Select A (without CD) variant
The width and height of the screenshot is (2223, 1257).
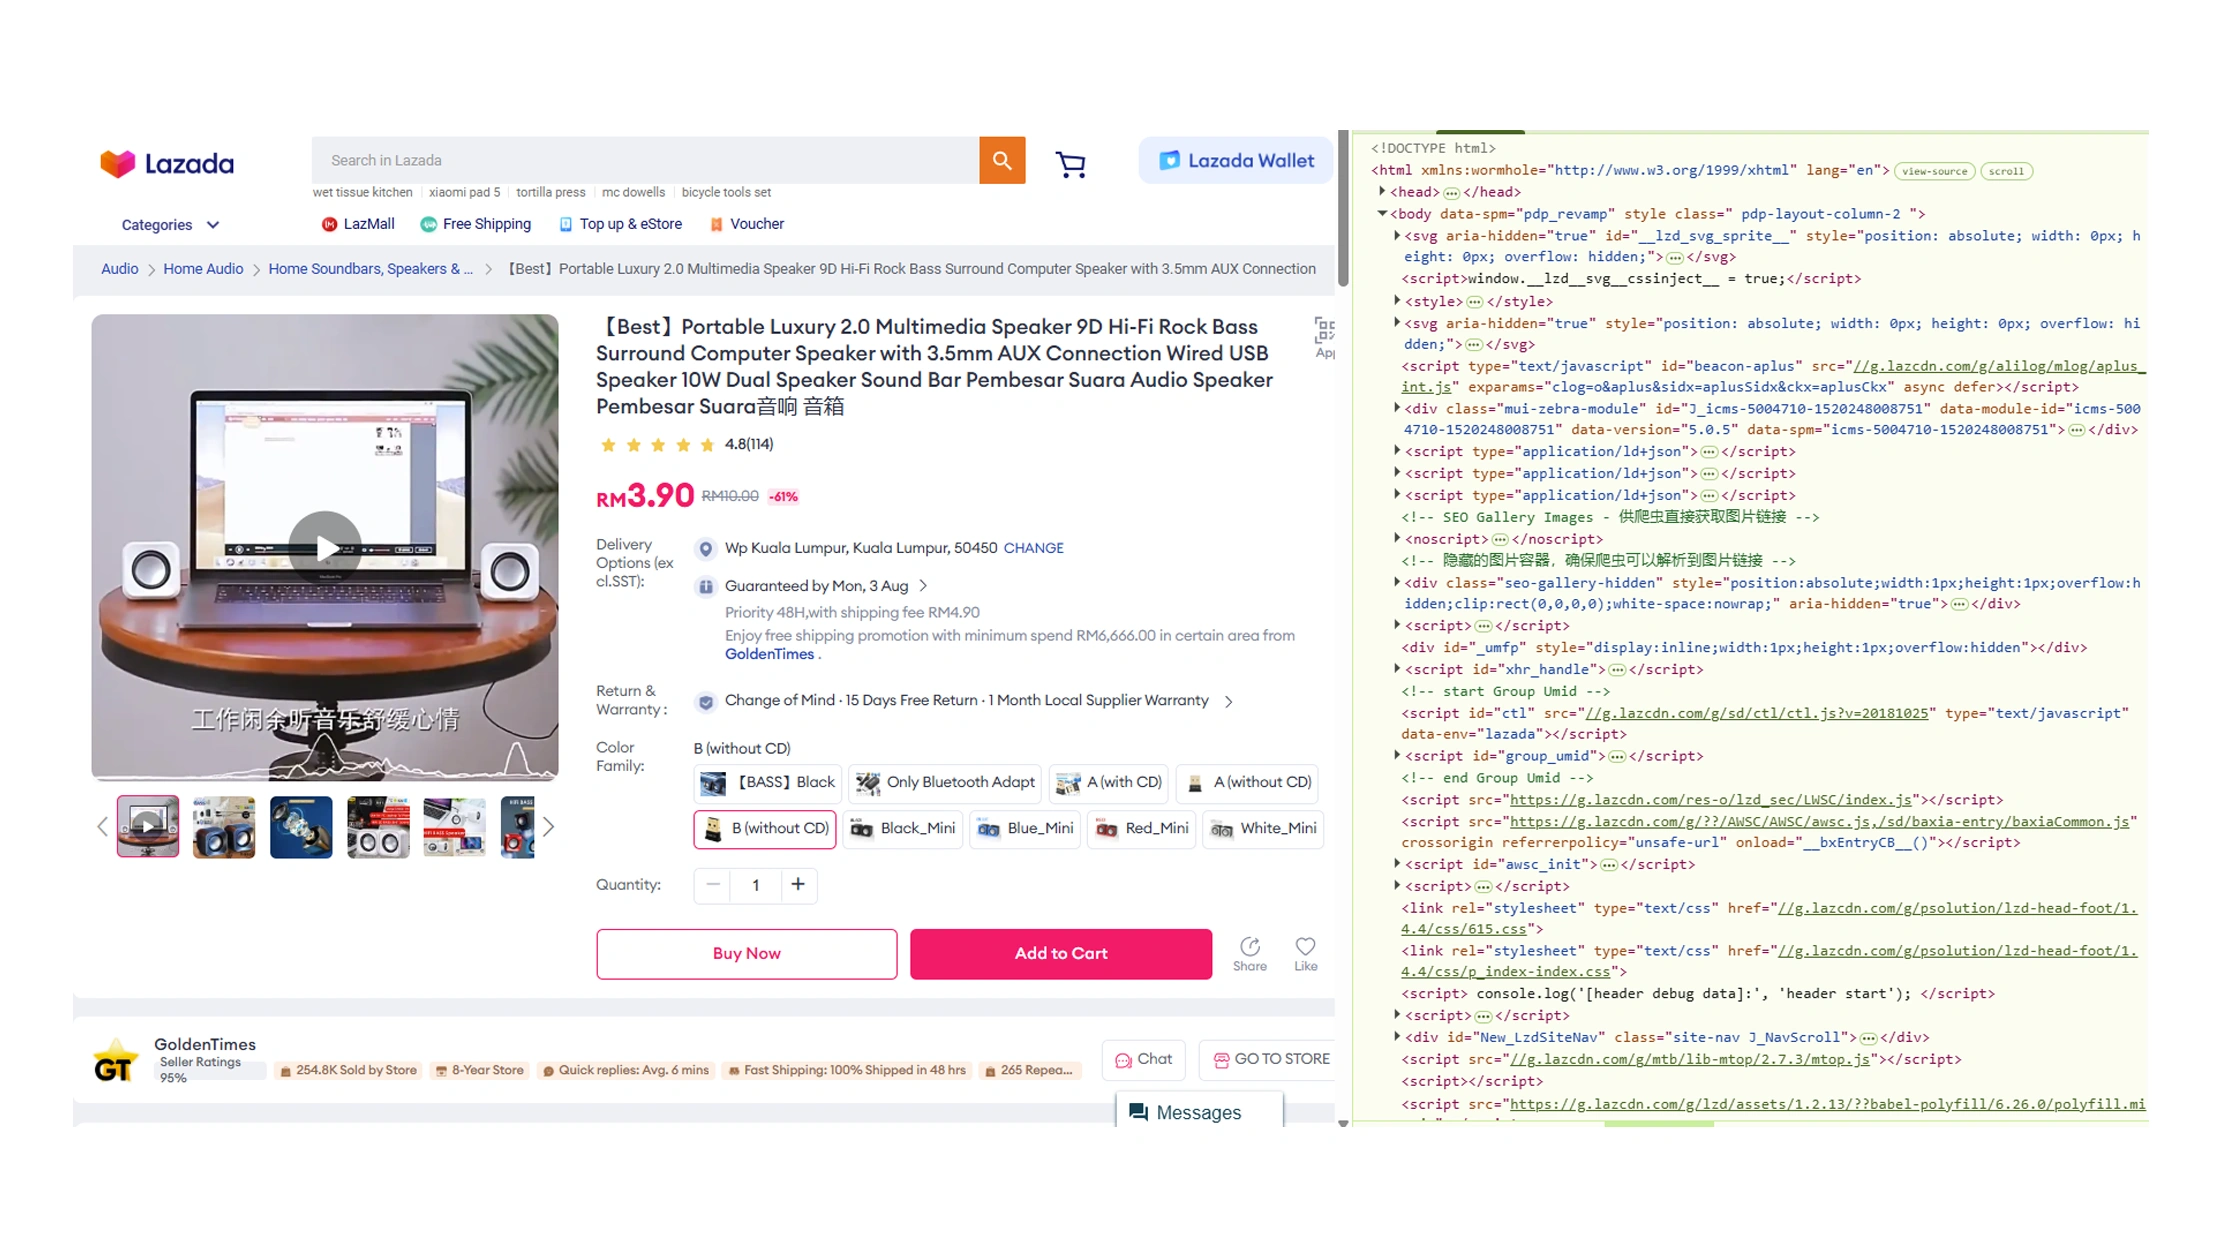(x=1247, y=782)
